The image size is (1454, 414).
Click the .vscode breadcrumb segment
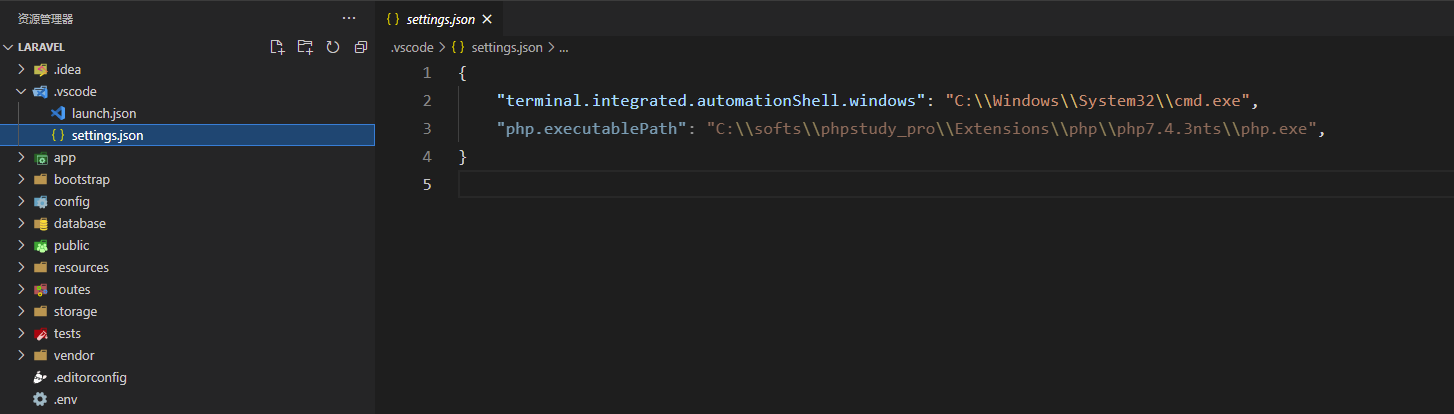click(412, 47)
